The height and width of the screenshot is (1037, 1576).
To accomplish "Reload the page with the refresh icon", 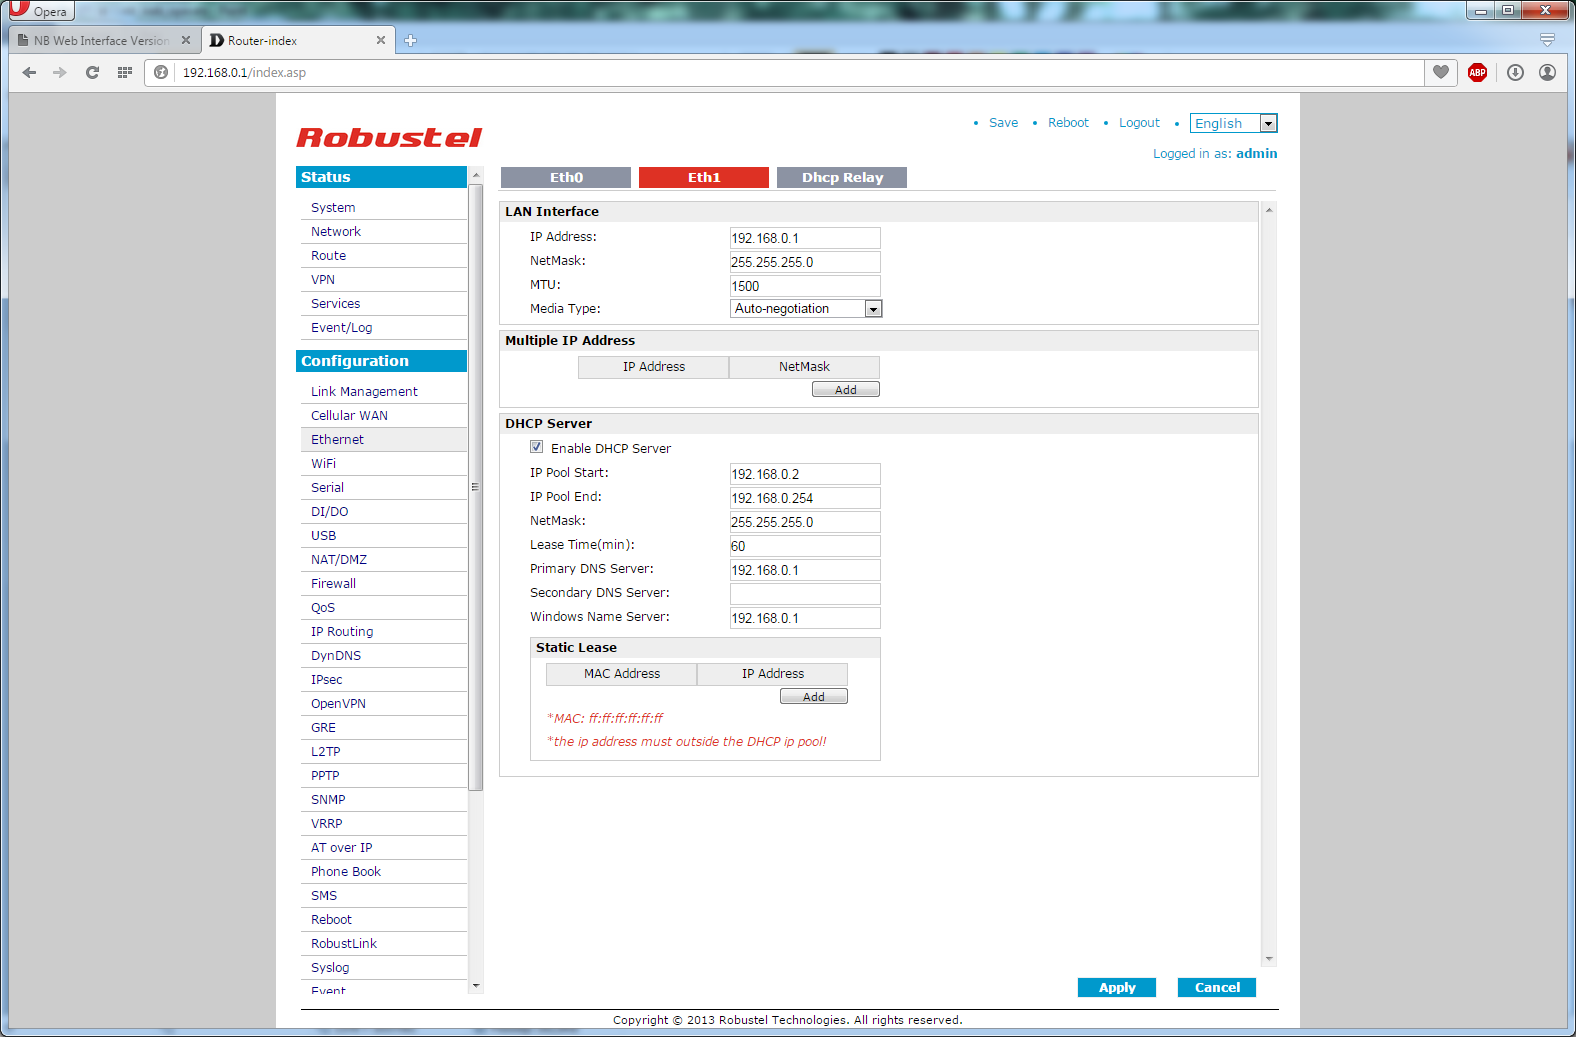I will click(x=92, y=72).
